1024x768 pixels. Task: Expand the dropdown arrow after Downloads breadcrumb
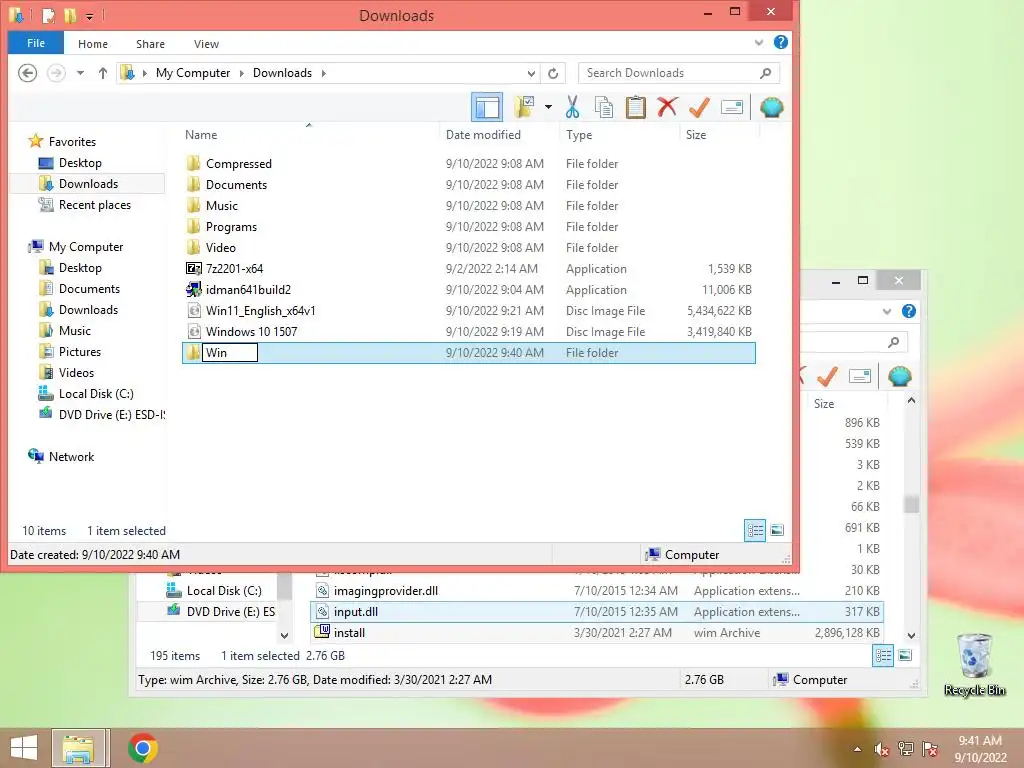pos(323,73)
